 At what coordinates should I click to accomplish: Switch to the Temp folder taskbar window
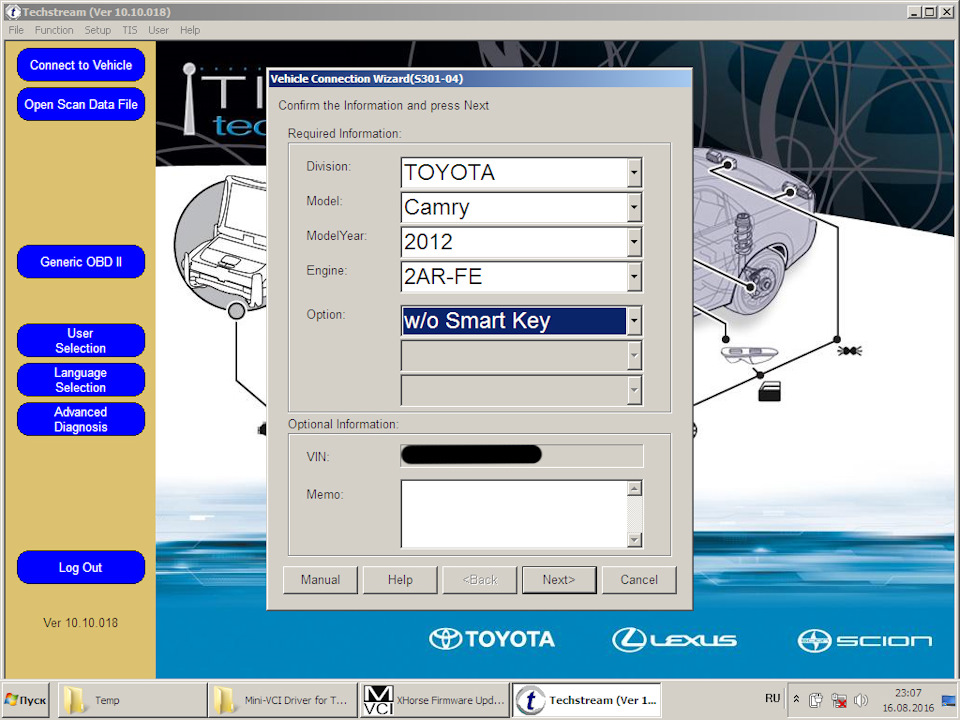(132, 700)
